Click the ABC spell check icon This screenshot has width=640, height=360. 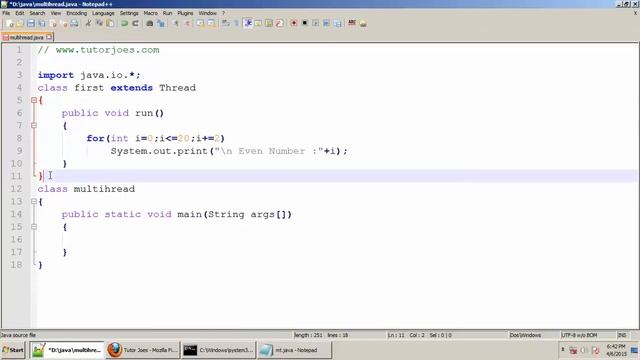pos(352,23)
